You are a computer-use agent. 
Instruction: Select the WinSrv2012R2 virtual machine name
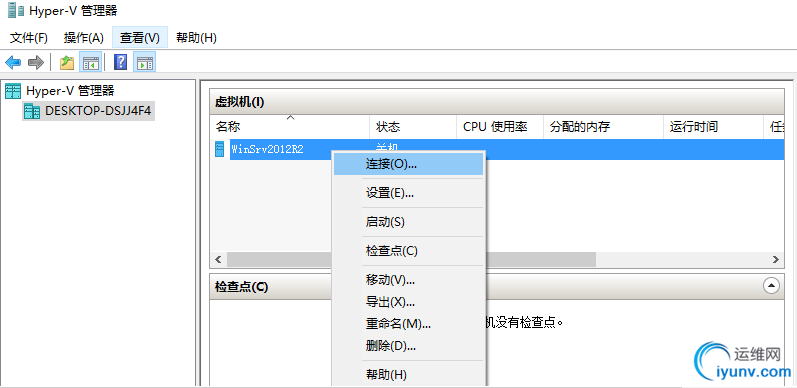[267, 150]
